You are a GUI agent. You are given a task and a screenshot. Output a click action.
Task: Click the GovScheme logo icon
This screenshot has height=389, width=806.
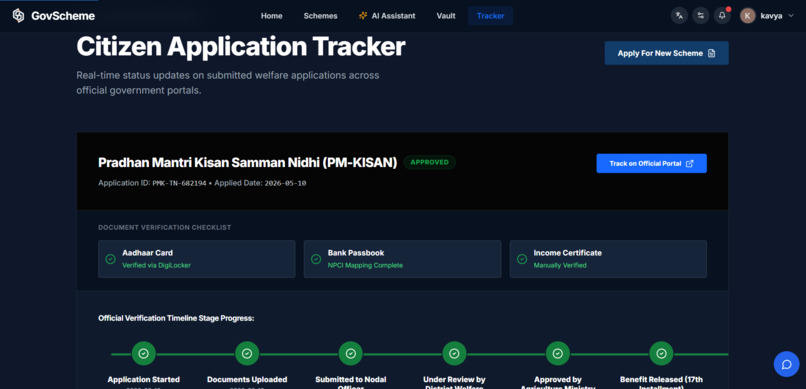point(19,16)
